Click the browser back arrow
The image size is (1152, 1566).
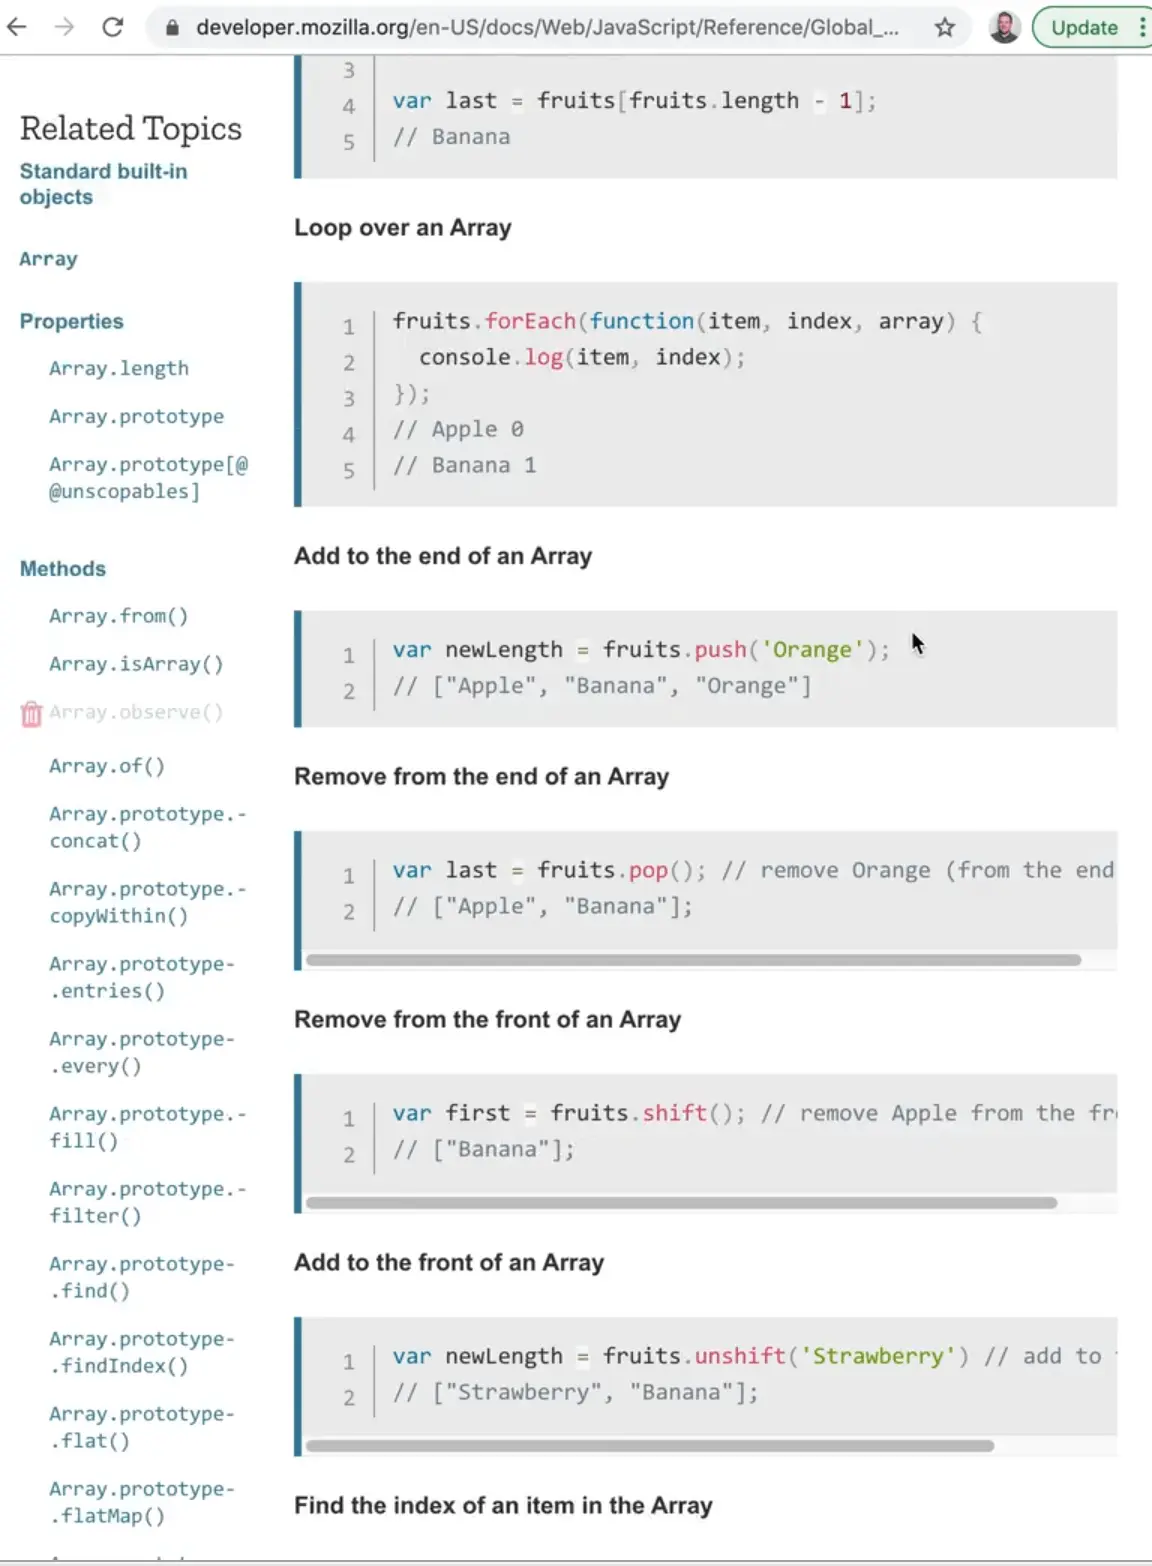(17, 27)
